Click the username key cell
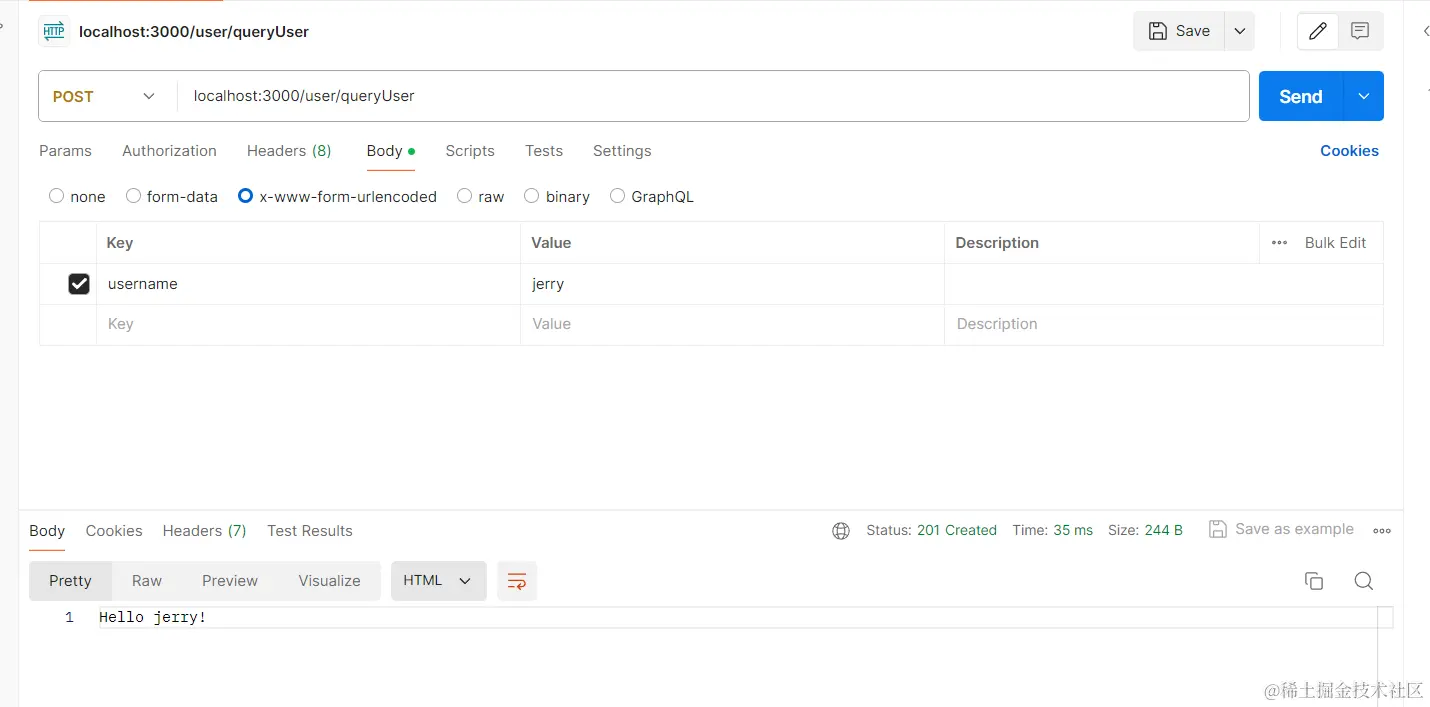The height and width of the screenshot is (707, 1430). pyautogui.click(x=308, y=284)
